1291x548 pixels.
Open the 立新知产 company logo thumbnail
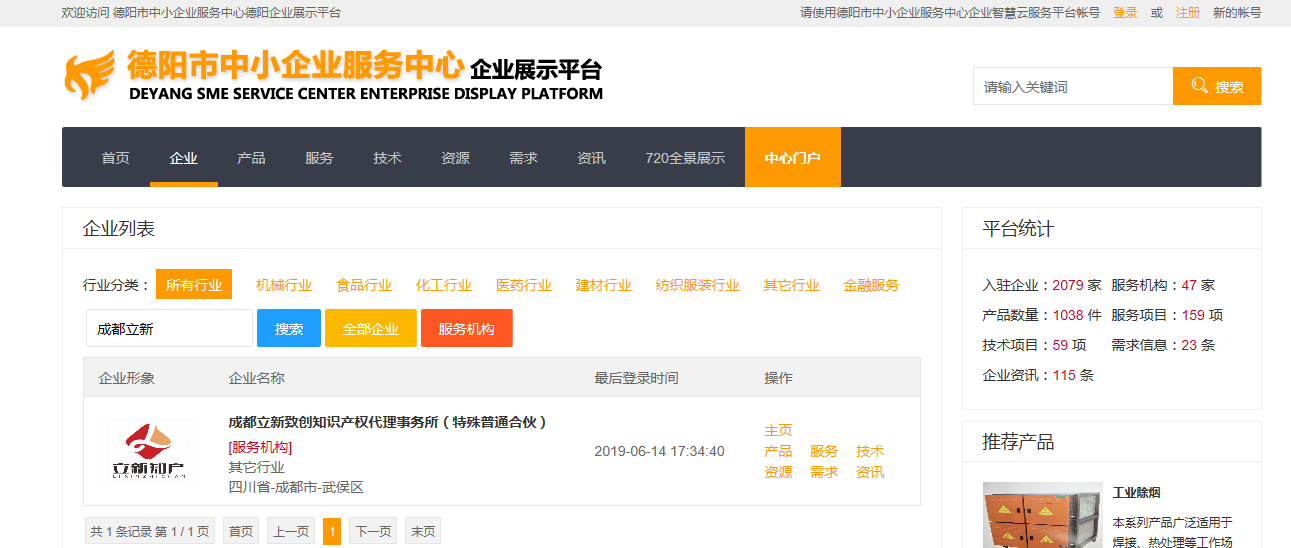(148, 451)
